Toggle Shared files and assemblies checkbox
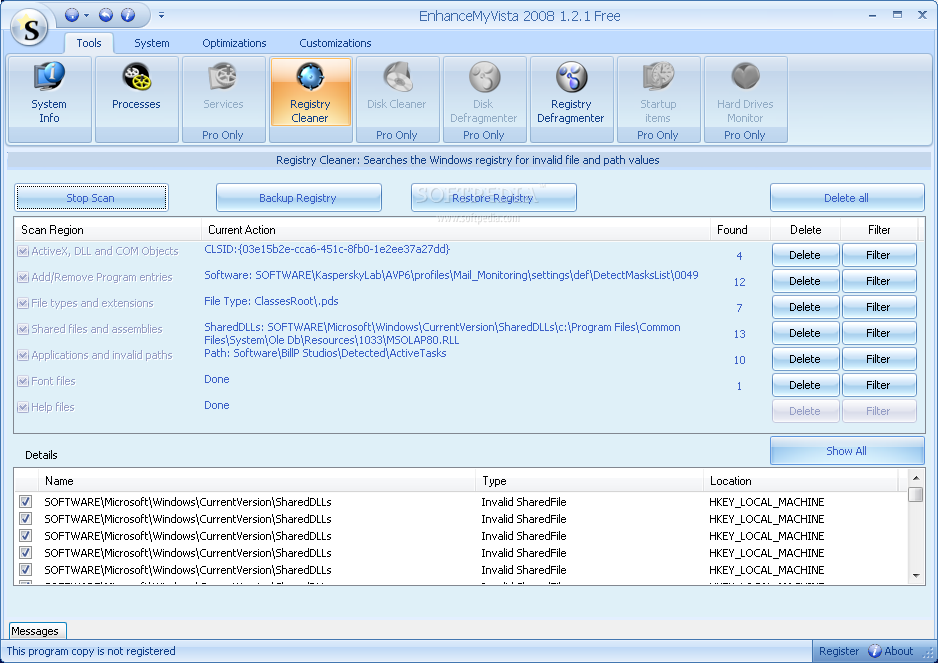 23,329
